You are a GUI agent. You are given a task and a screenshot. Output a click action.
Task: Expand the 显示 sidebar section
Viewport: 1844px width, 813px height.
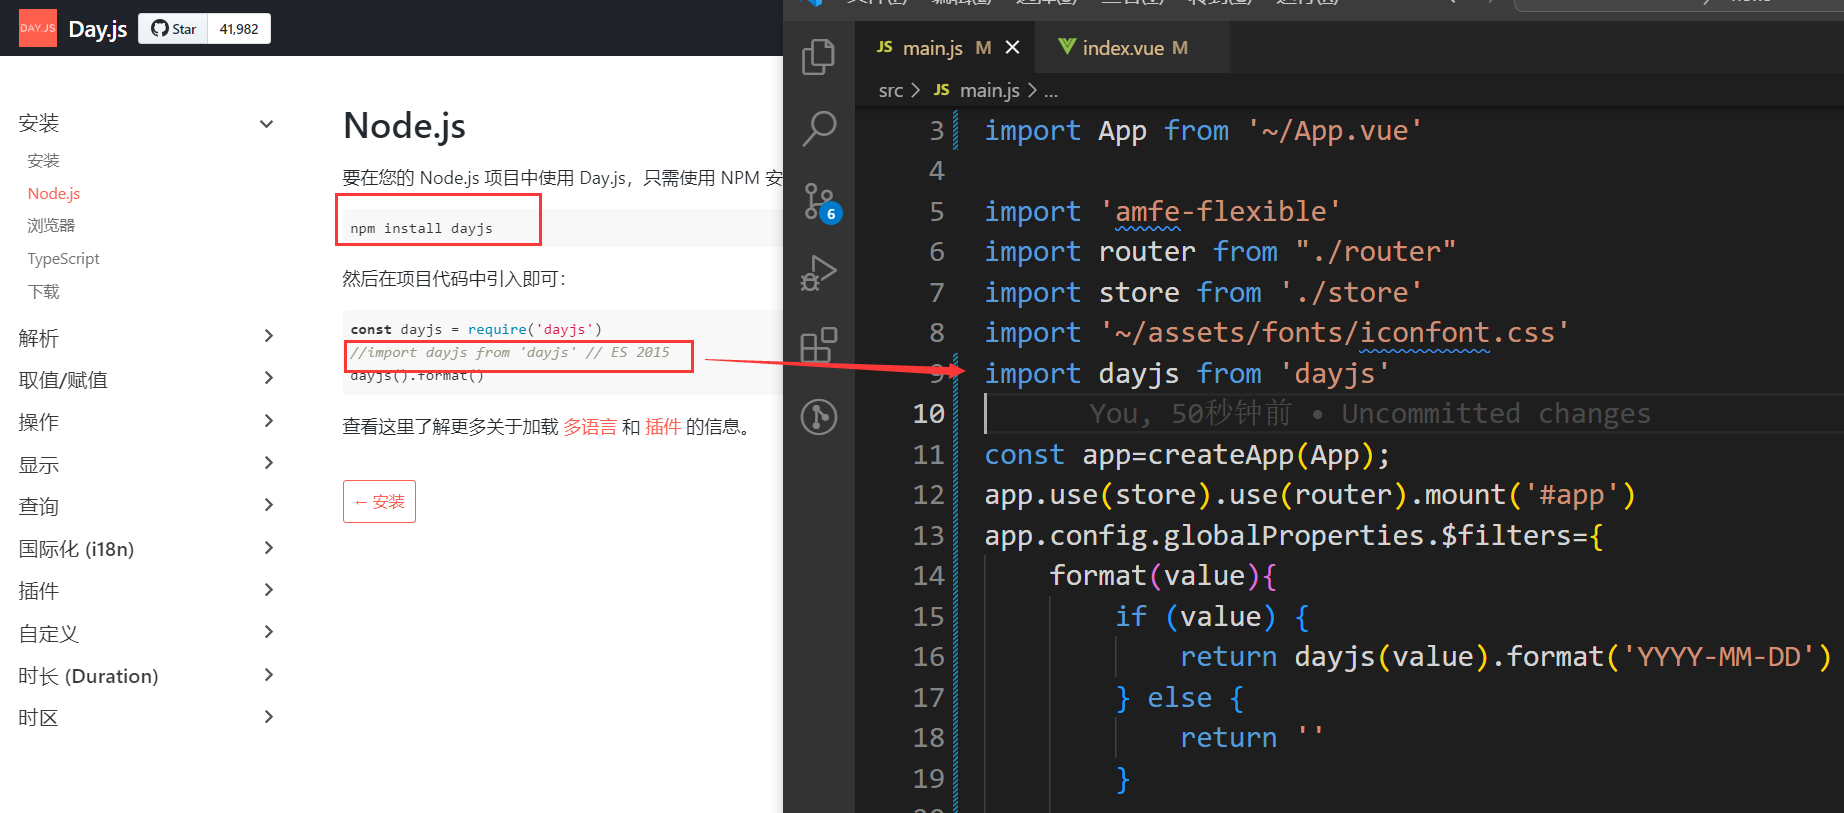click(x=267, y=463)
